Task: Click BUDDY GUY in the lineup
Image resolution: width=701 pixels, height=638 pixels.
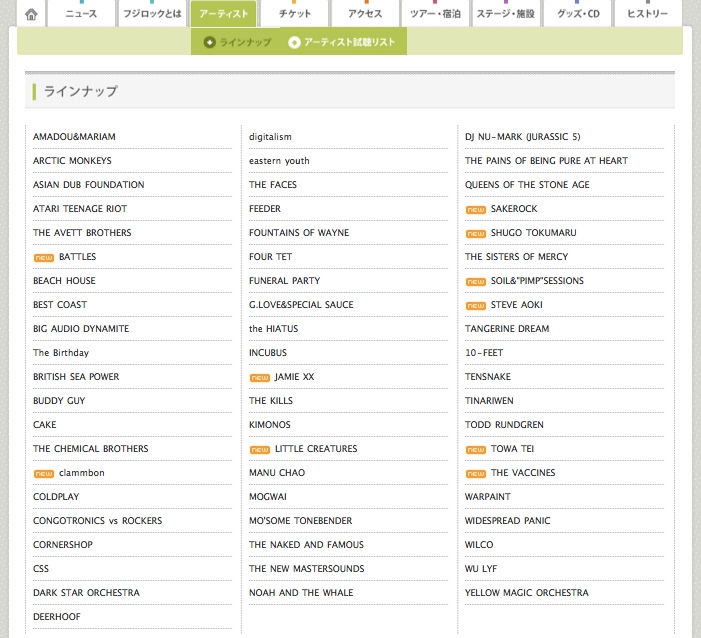Action: [59, 401]
